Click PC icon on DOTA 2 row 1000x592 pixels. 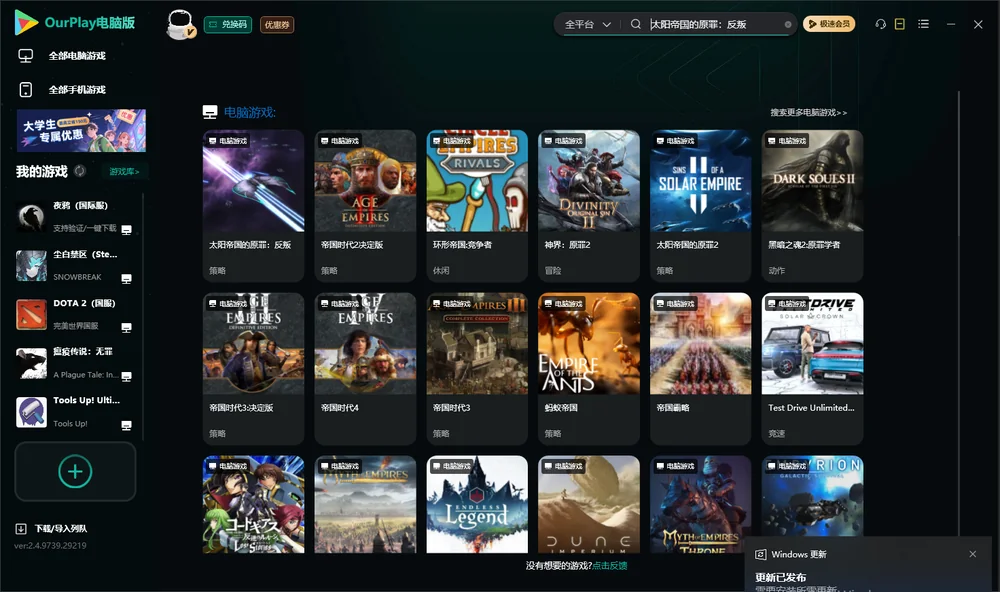[126, 327]
